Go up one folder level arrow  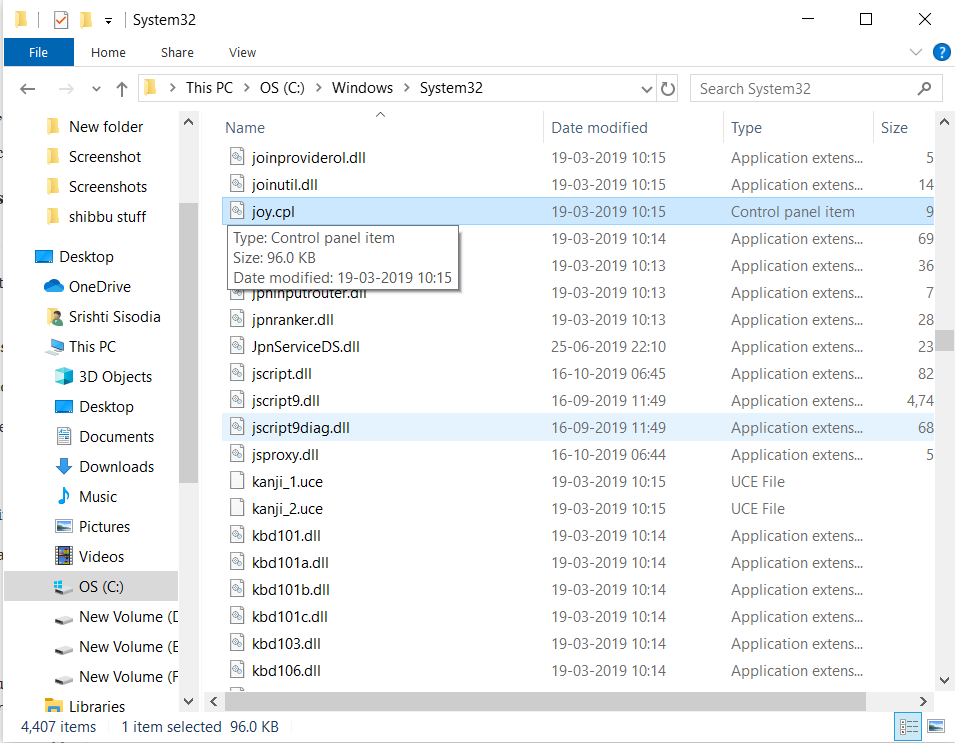122,89
